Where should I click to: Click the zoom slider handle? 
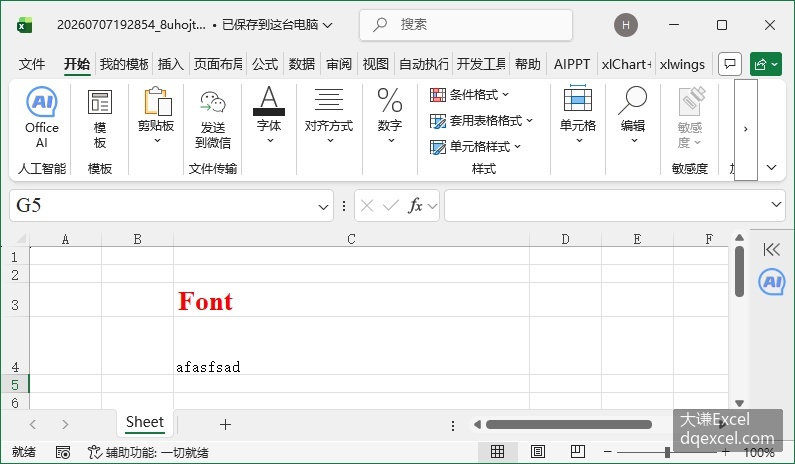click(x=667, y=451)
